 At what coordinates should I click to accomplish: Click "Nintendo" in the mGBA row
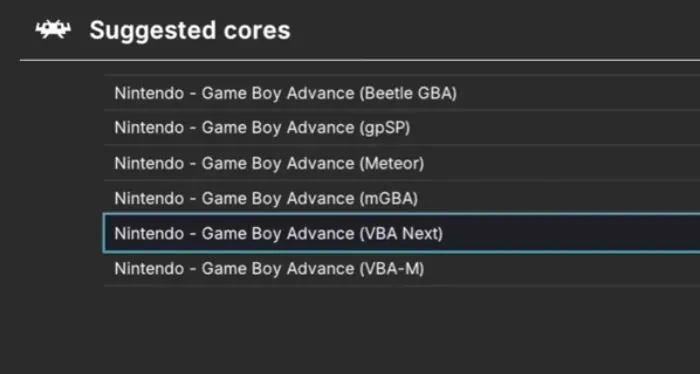(x=149, y=198)
